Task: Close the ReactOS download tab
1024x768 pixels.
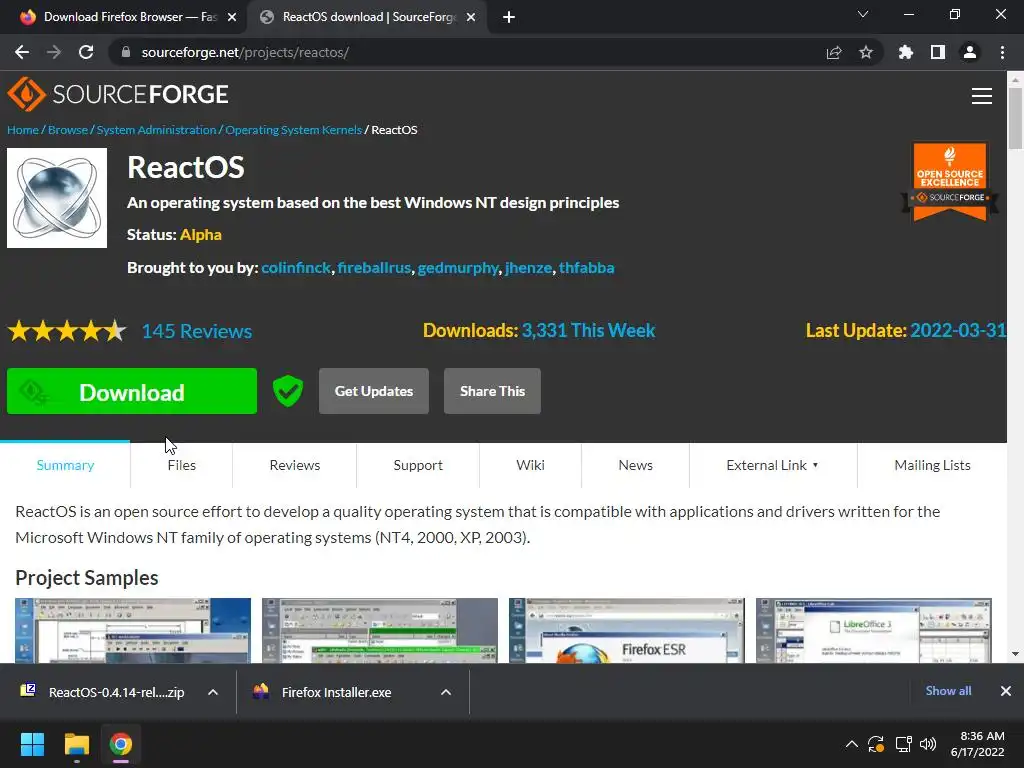Action: 471,17
